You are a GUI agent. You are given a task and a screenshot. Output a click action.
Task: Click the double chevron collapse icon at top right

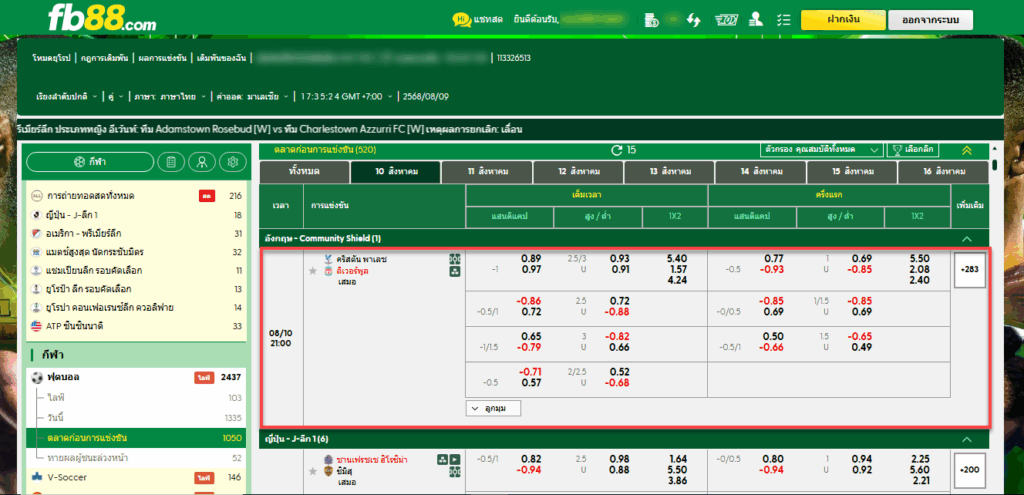pyautogui.click(x=967, y=150)
